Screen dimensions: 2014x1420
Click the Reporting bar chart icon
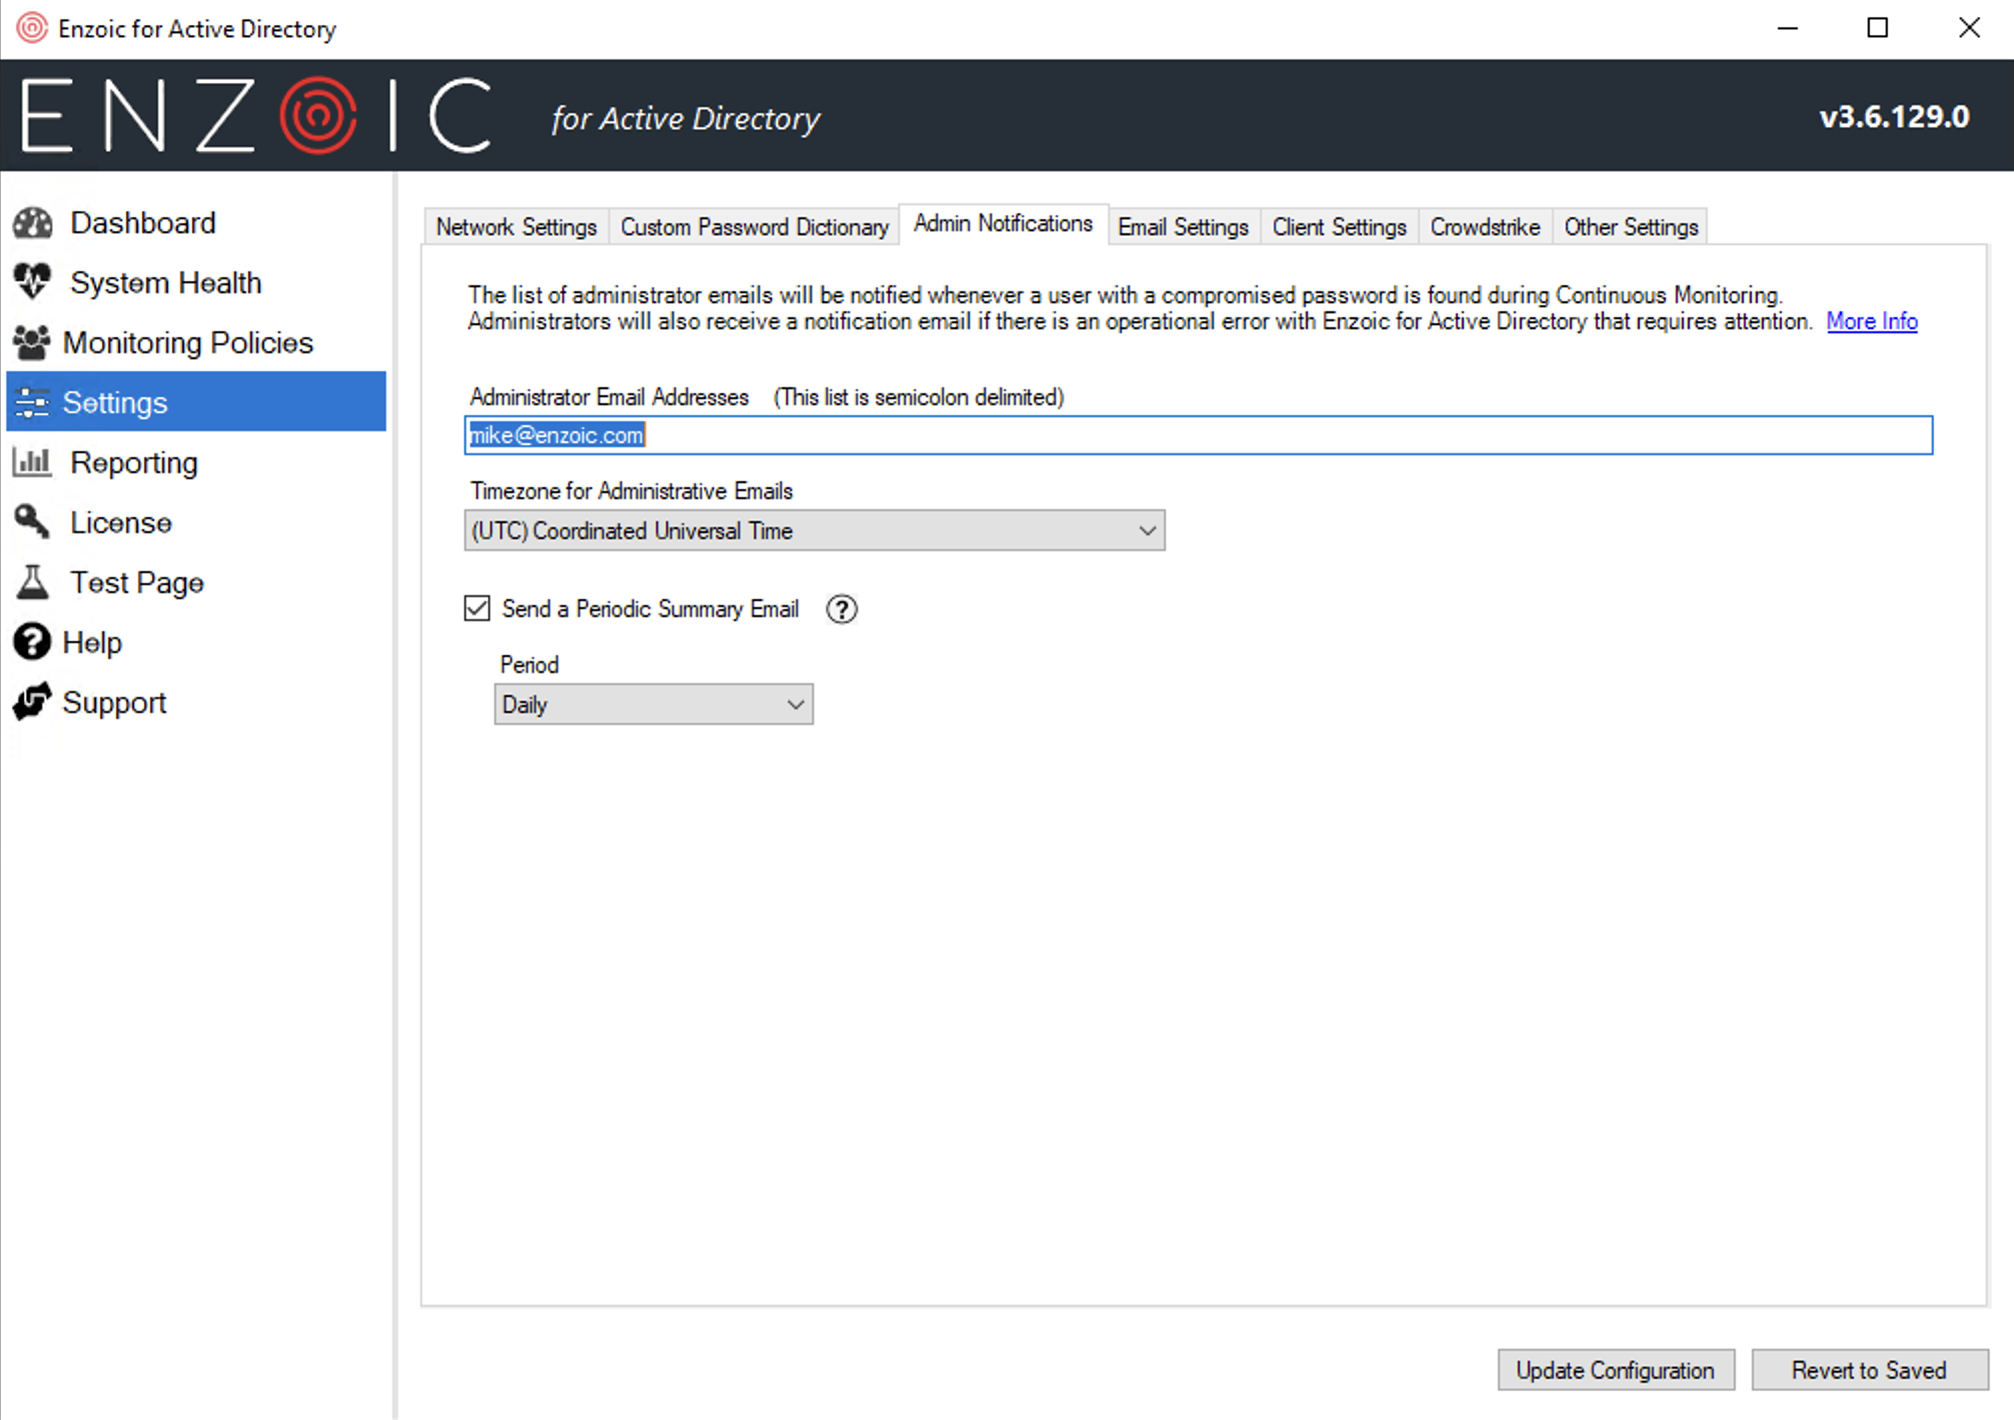pyautogui.click(x=32, y=462)
